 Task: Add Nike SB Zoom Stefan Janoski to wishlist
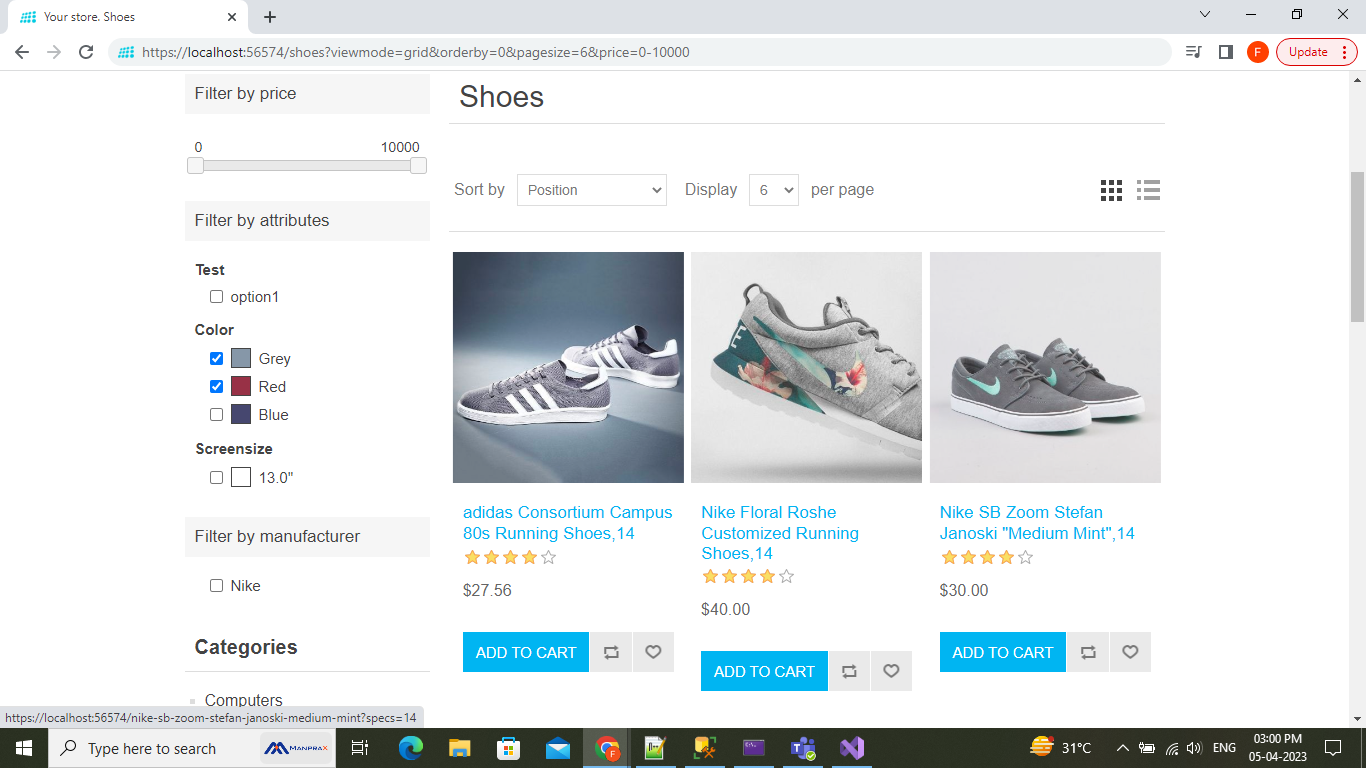click(1130, 651)
